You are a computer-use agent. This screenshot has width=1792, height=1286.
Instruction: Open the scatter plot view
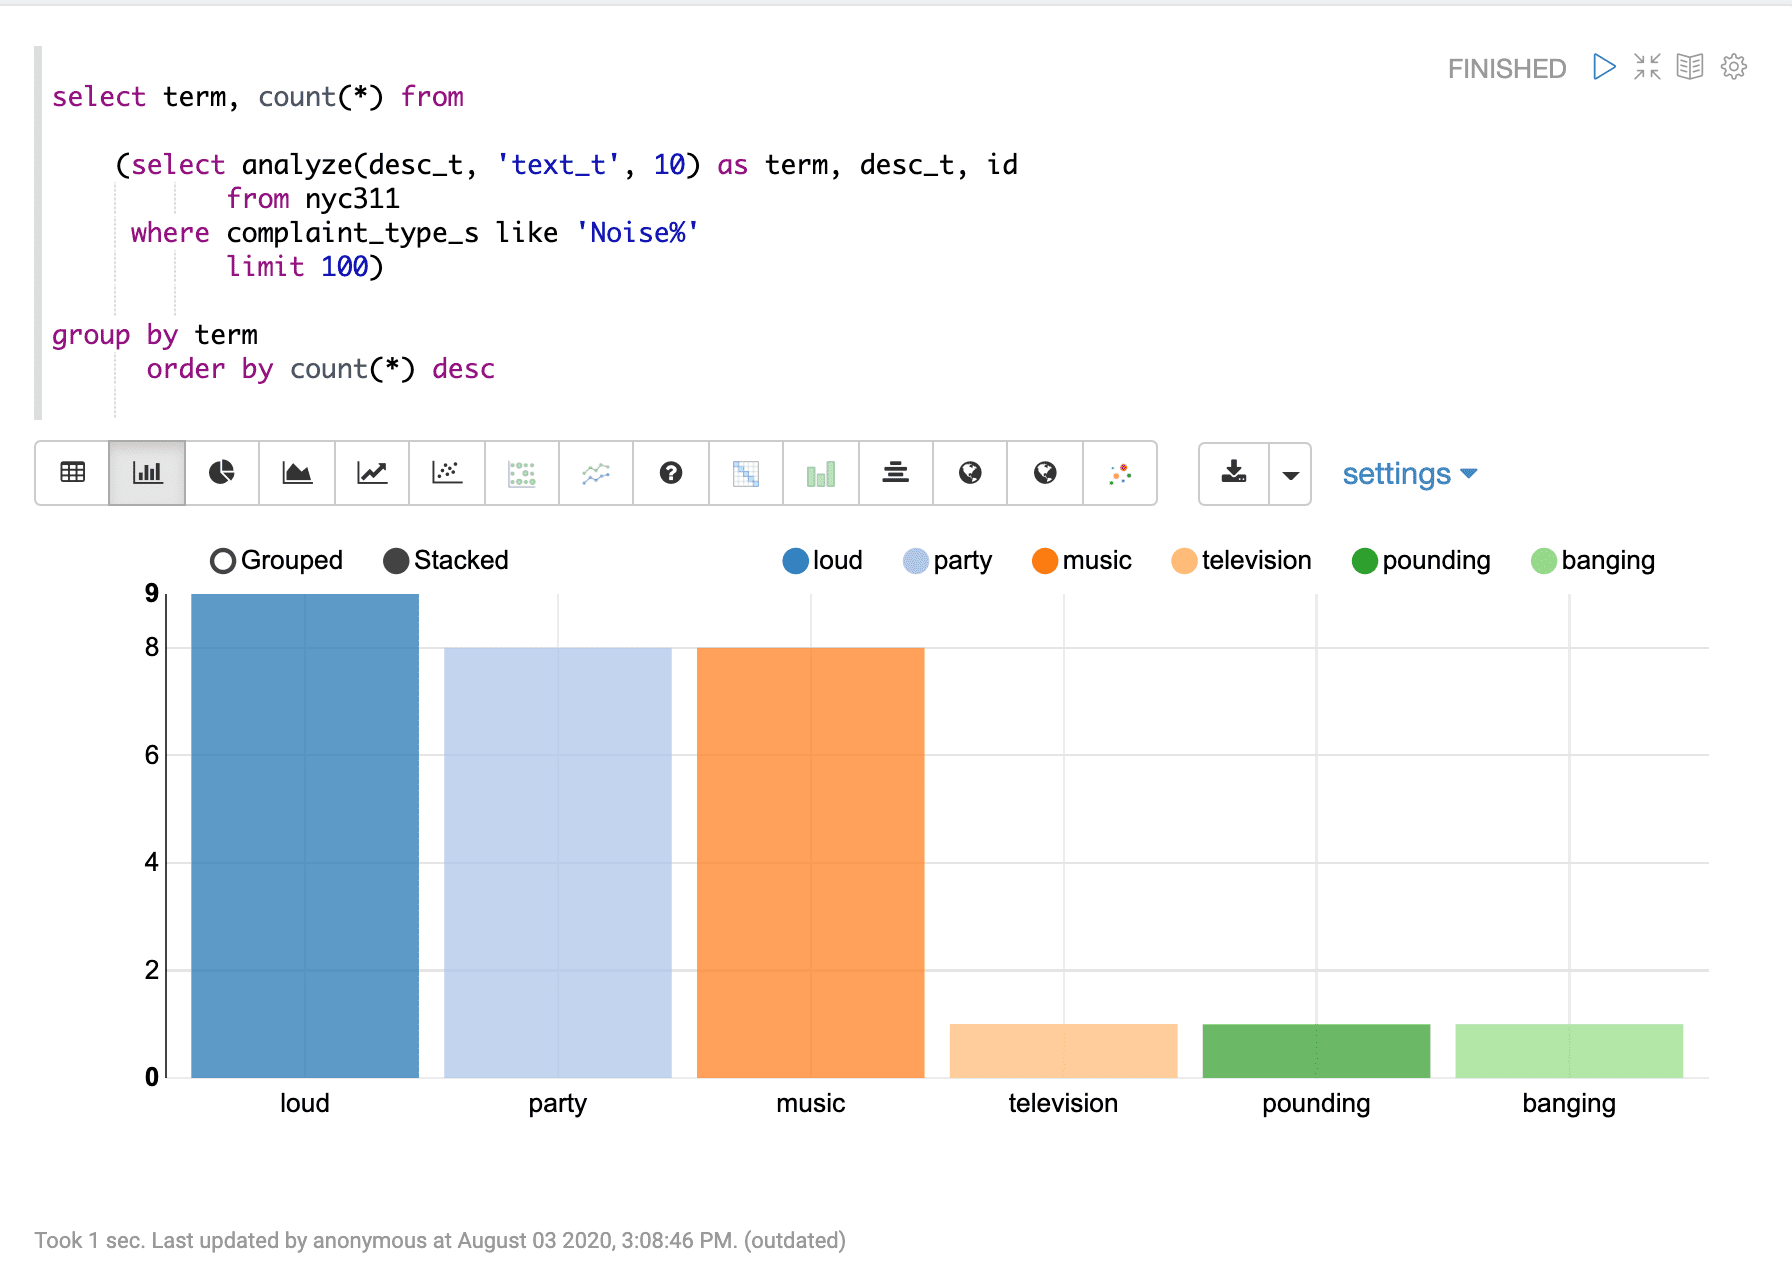coord(446,474)
